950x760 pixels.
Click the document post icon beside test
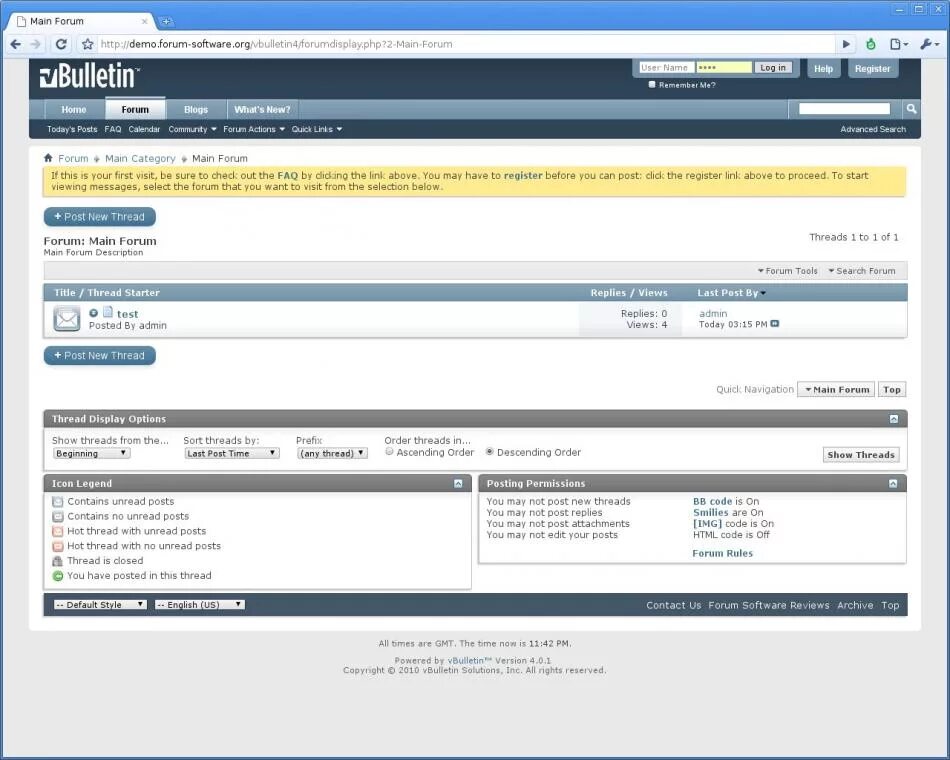108,312
